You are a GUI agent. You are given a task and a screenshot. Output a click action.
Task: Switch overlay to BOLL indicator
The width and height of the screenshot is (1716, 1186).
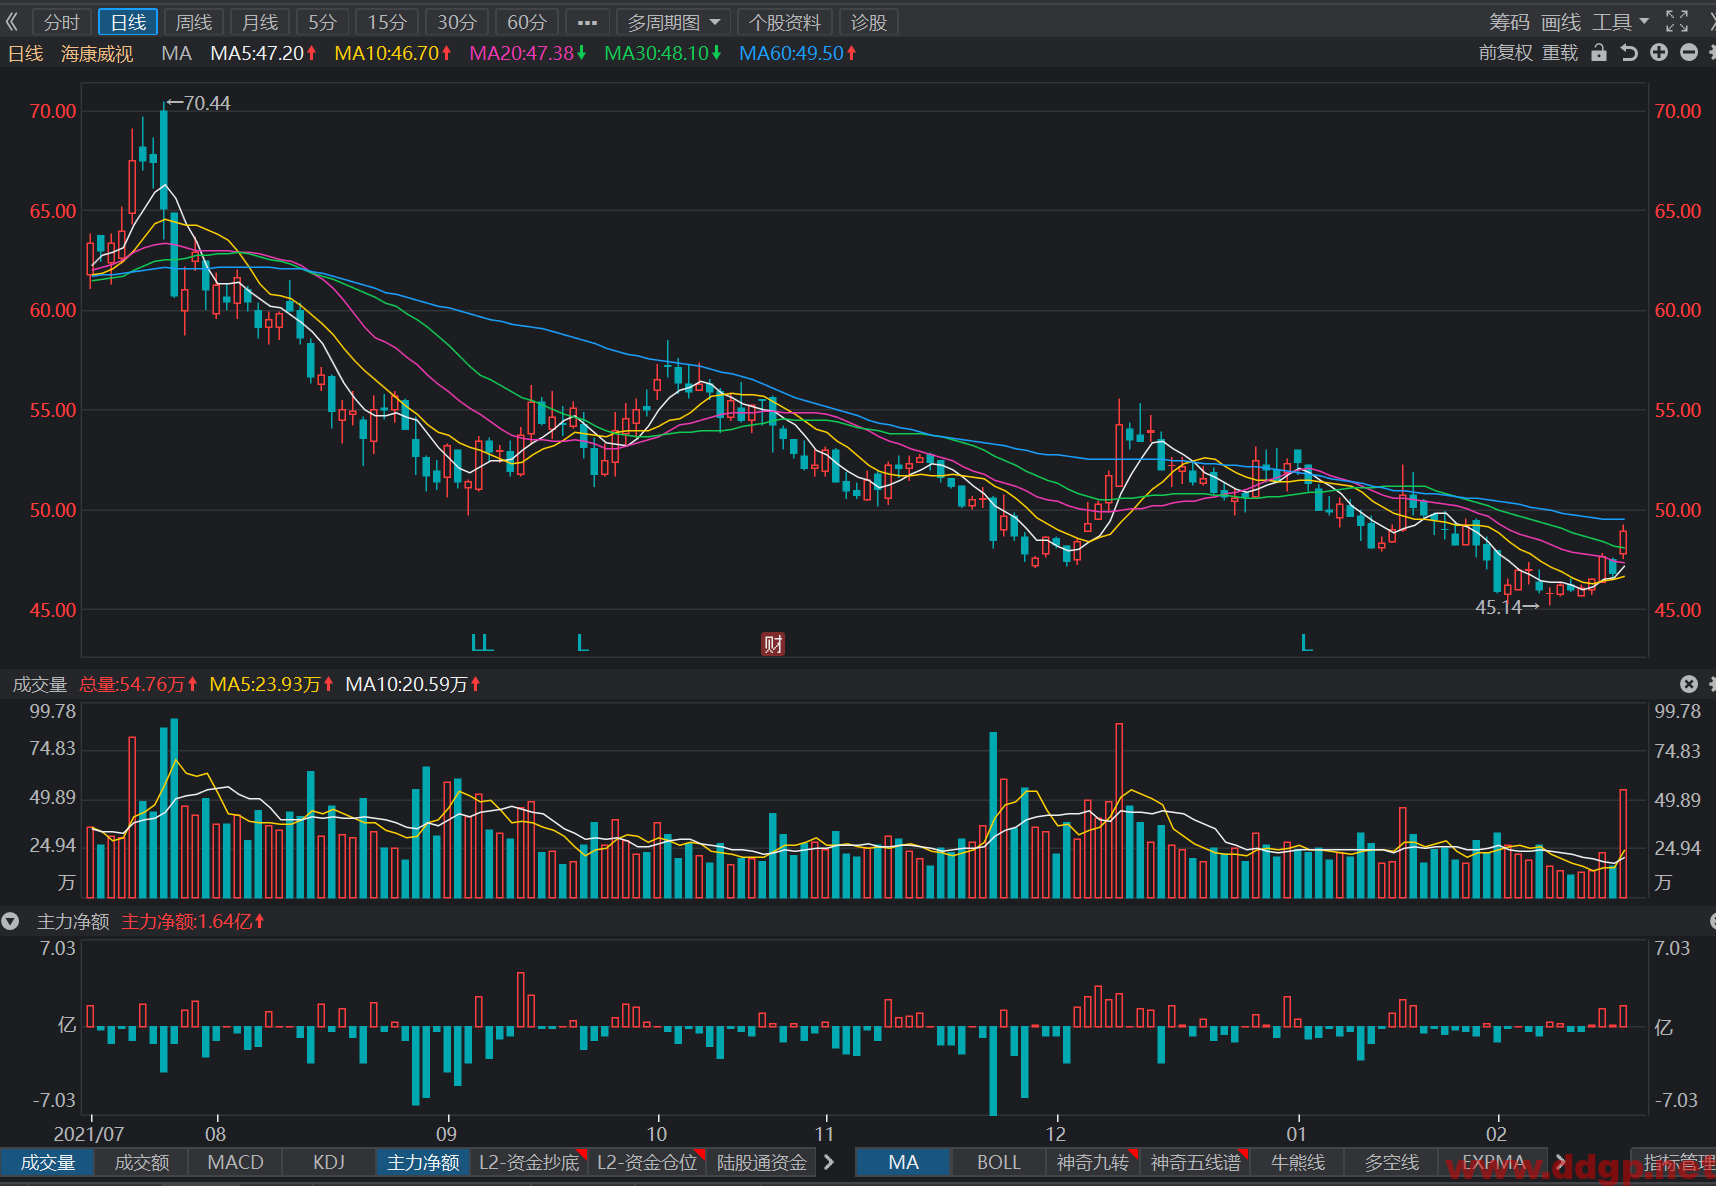click(998, 1162)
